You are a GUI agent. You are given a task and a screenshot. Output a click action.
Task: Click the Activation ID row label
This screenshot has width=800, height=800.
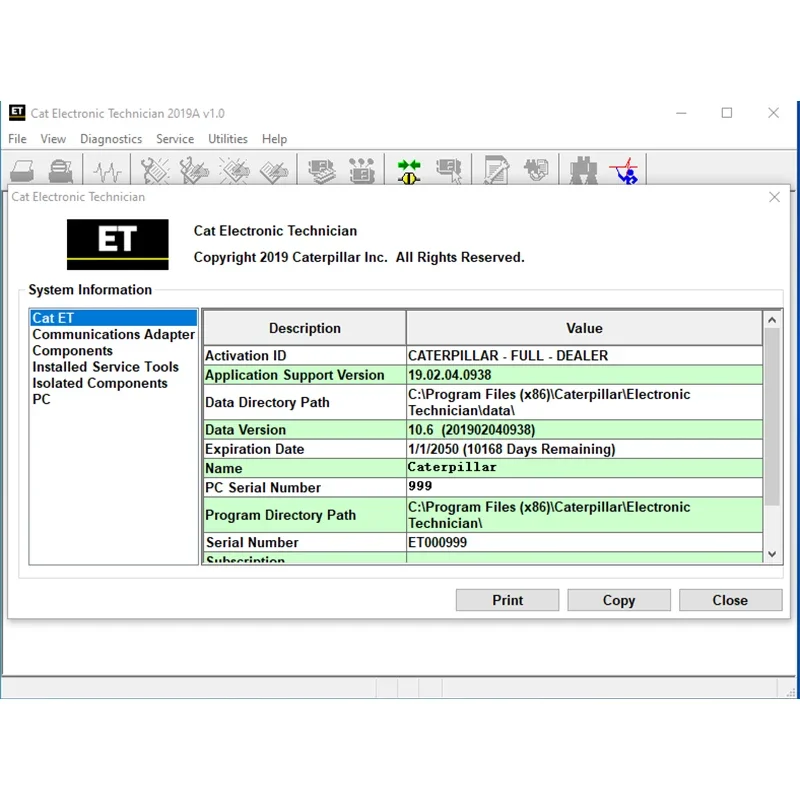coord(246,356)
